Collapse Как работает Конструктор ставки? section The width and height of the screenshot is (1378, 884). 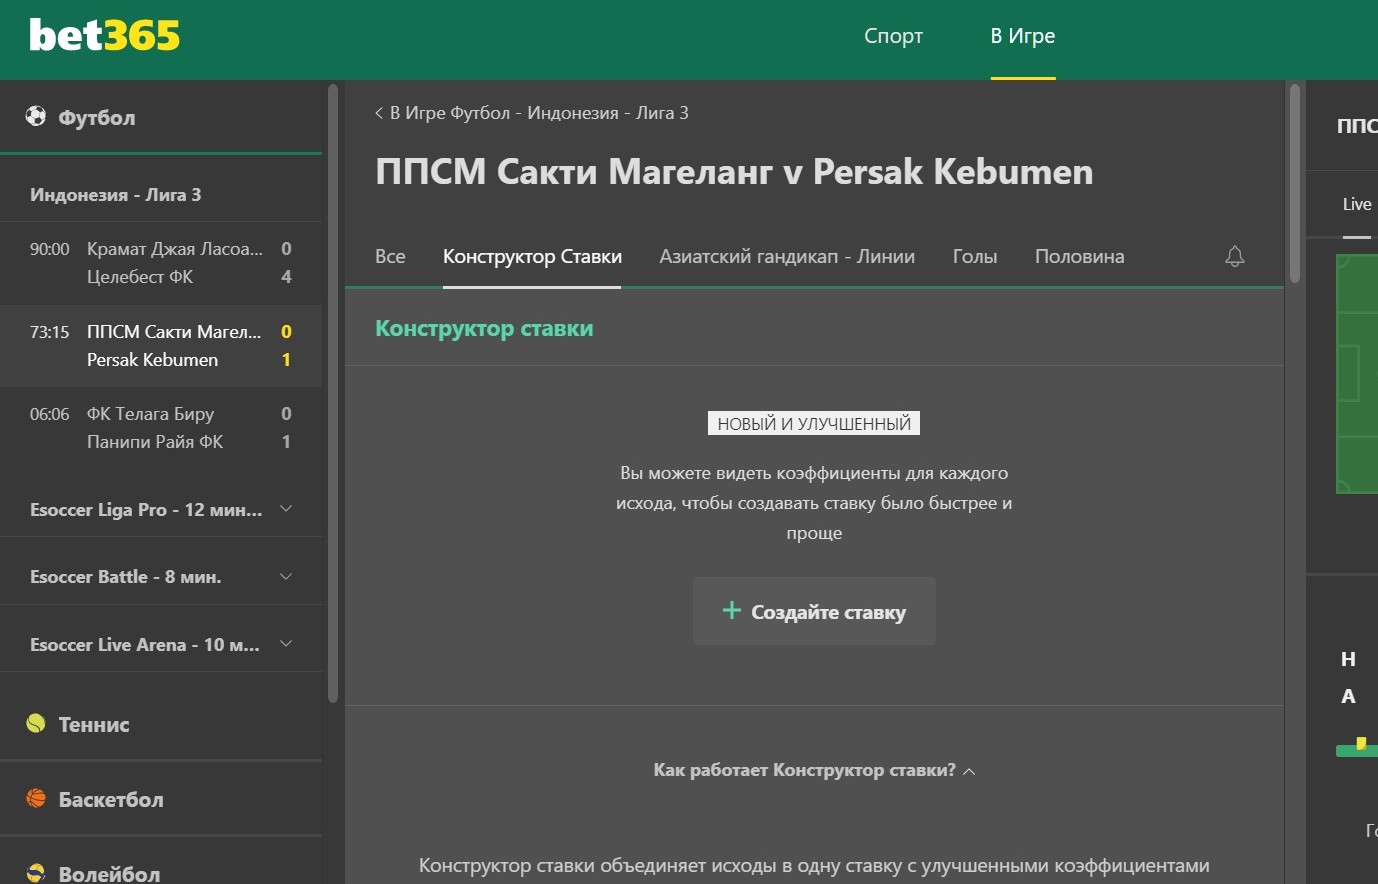[x=814, y=770]
